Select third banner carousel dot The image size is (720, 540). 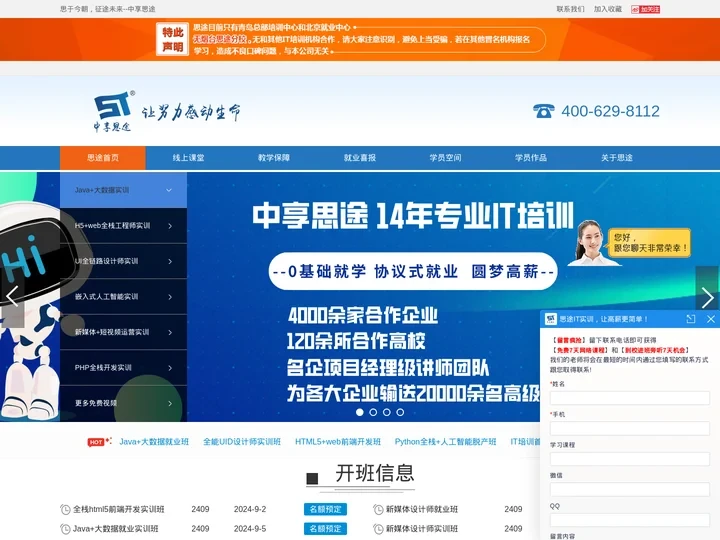(387, 412)
